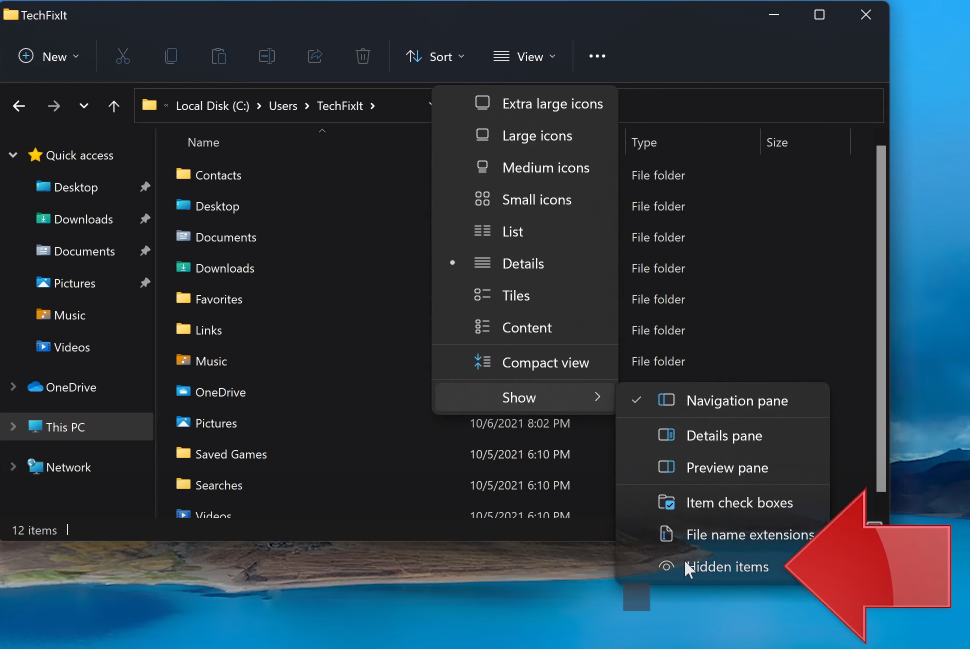Open the New dropdown
970x649 pixels.
(49, 56)
